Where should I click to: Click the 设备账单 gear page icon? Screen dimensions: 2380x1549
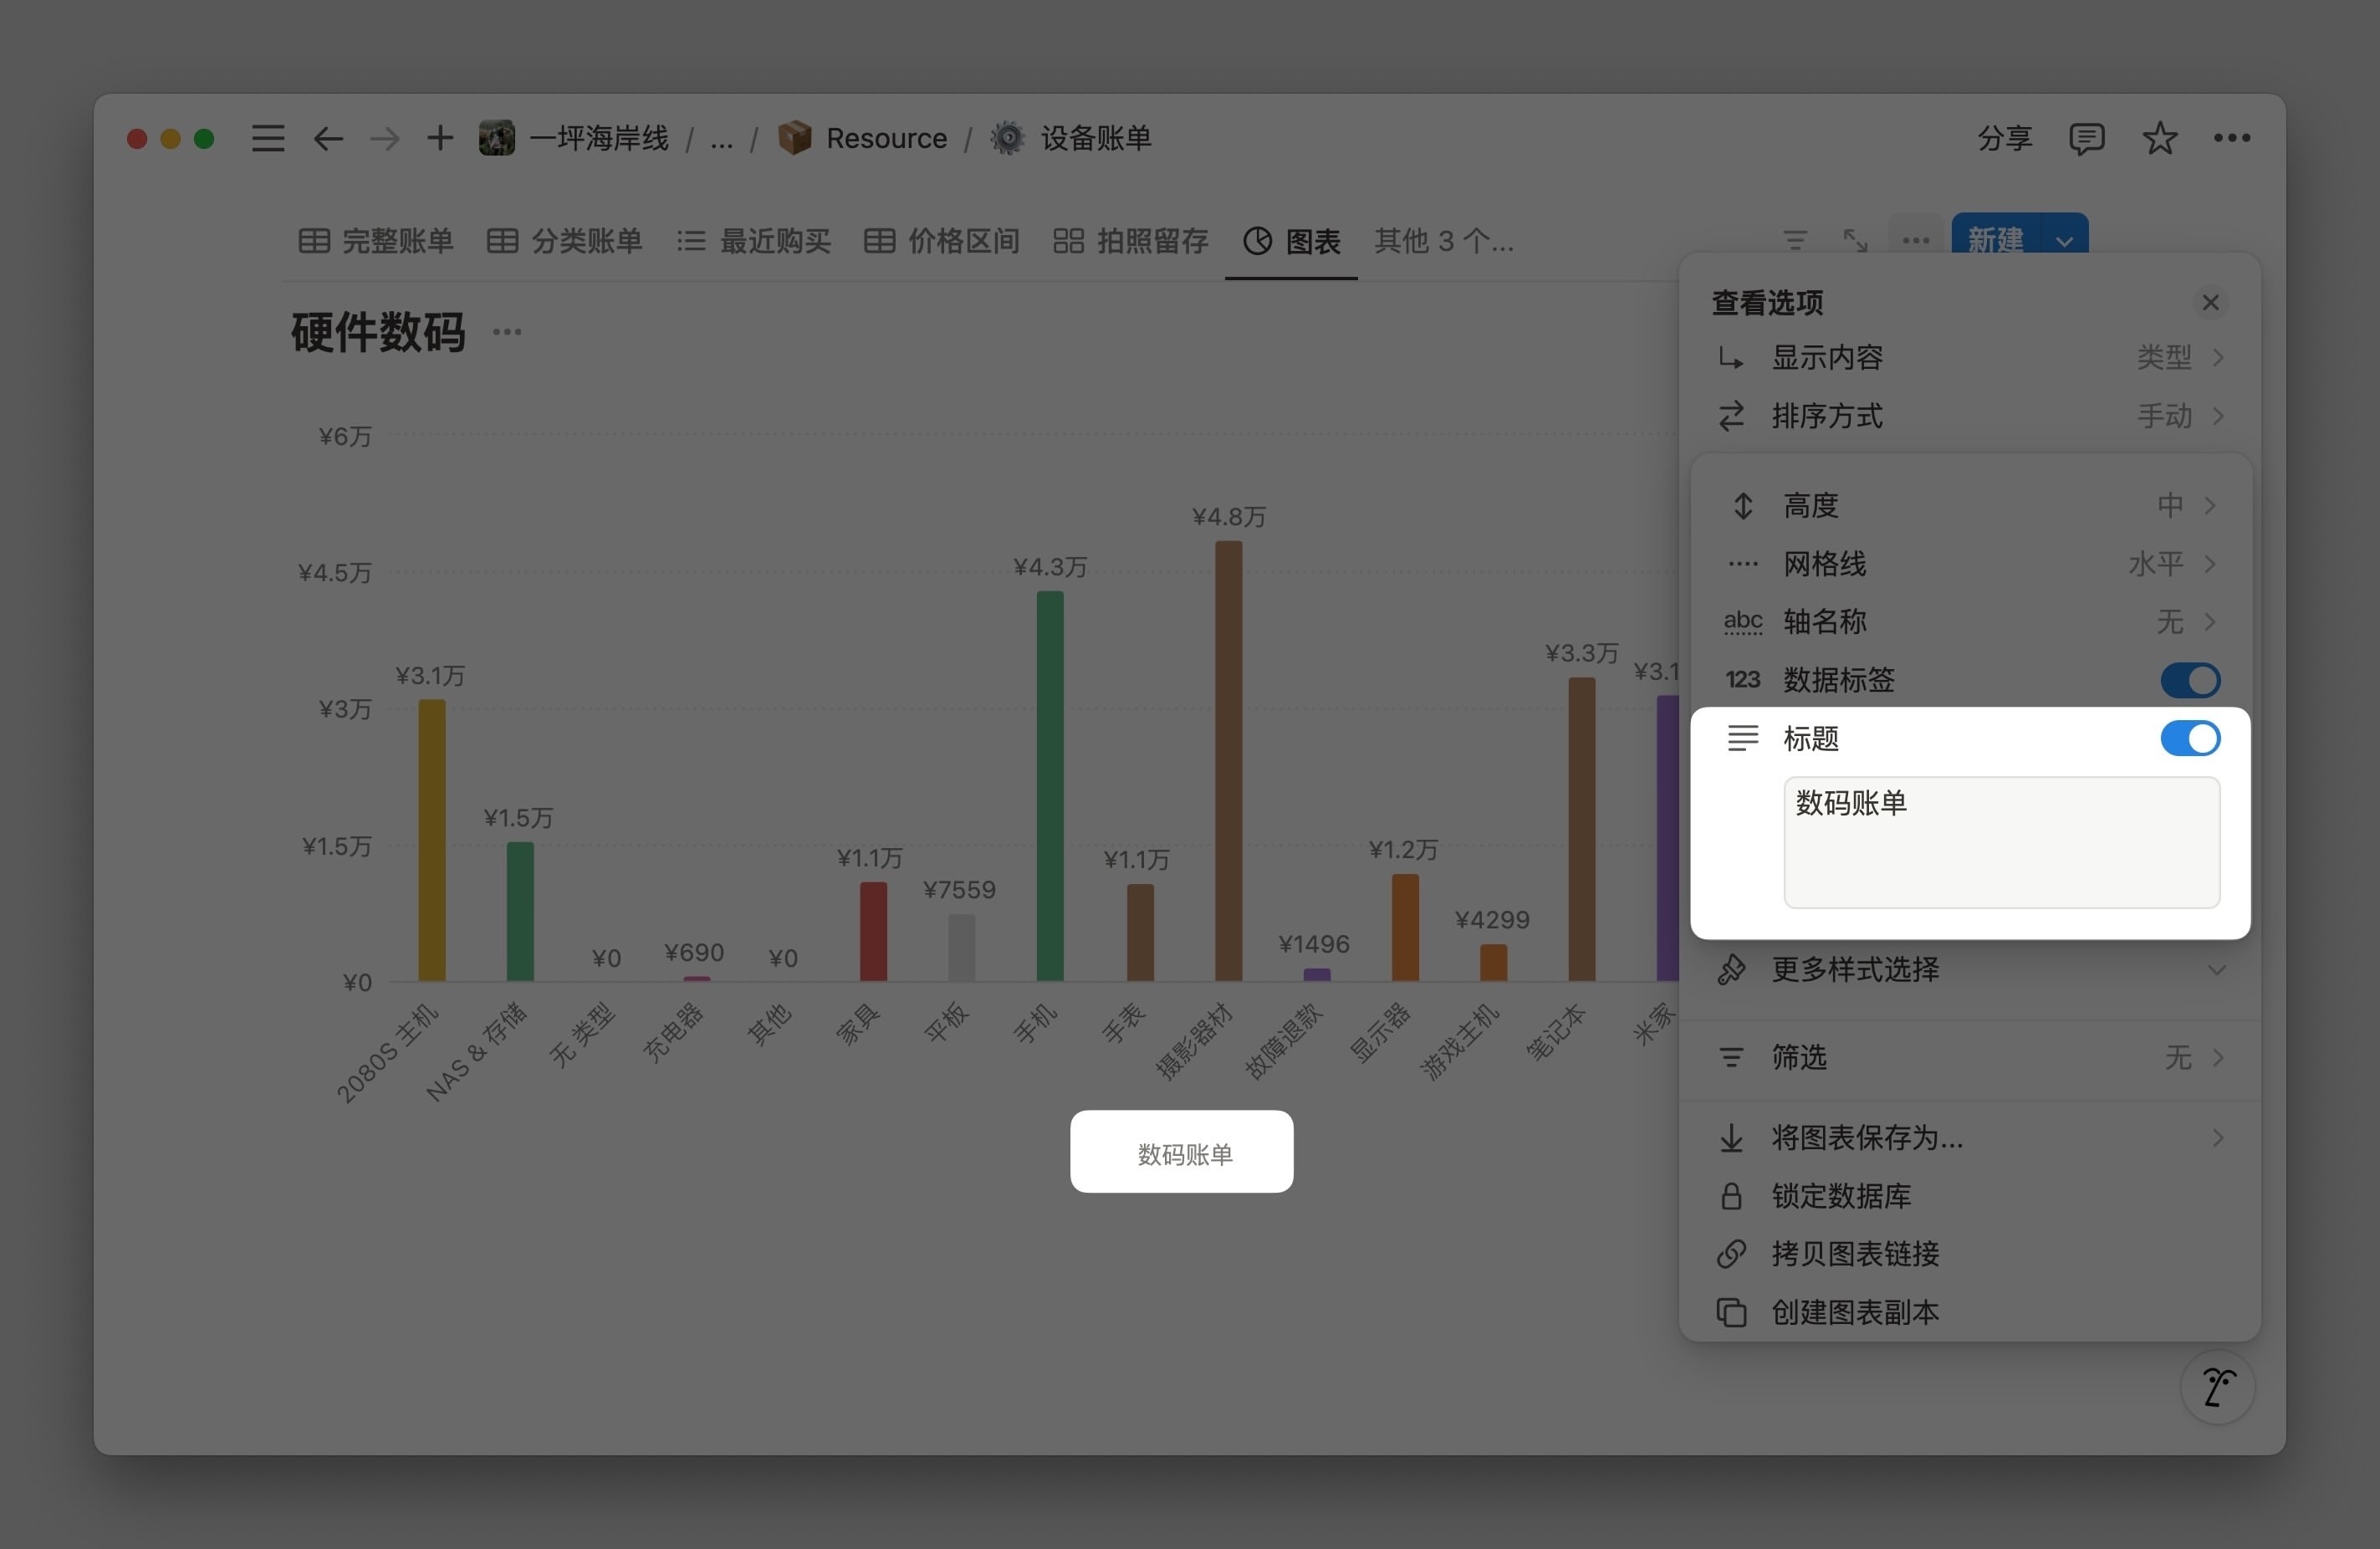point(1007,137)
